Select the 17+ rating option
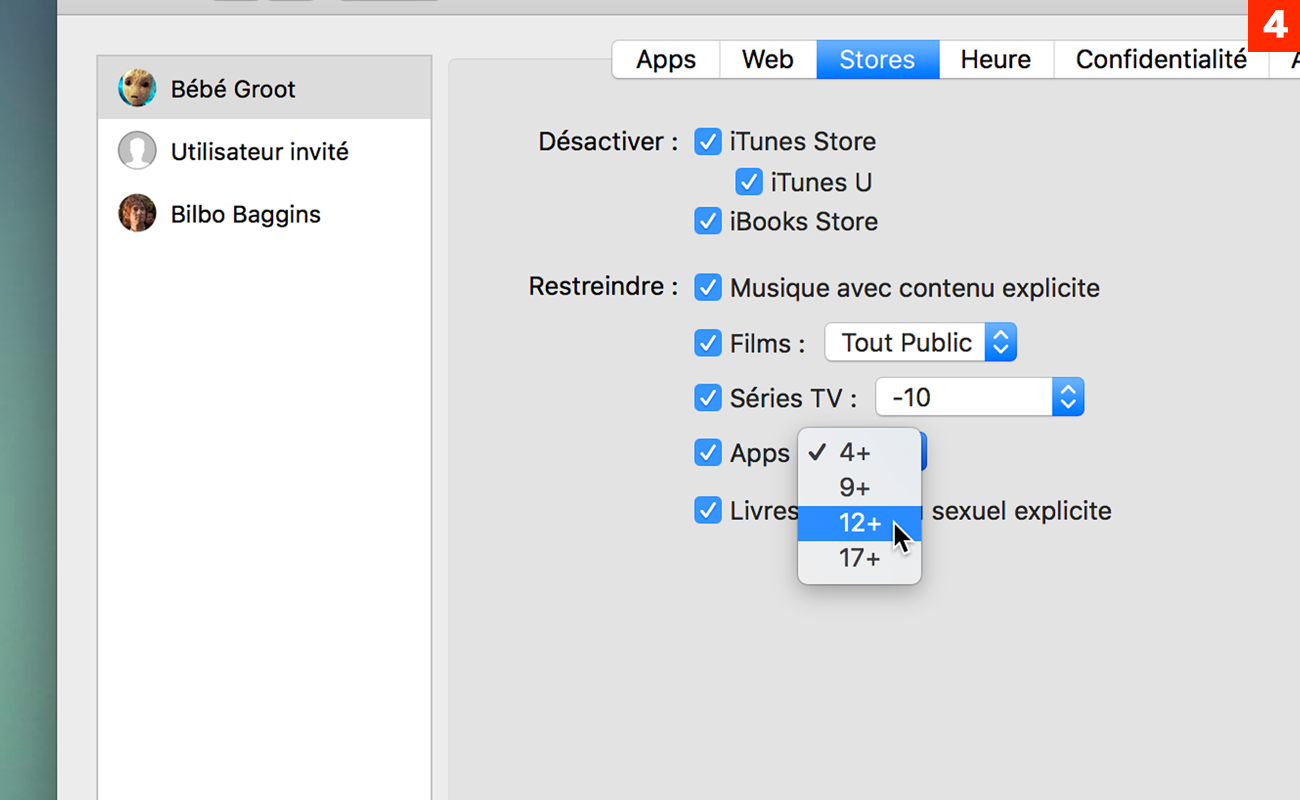1300x800 pixels. click(x=859, y=558)
